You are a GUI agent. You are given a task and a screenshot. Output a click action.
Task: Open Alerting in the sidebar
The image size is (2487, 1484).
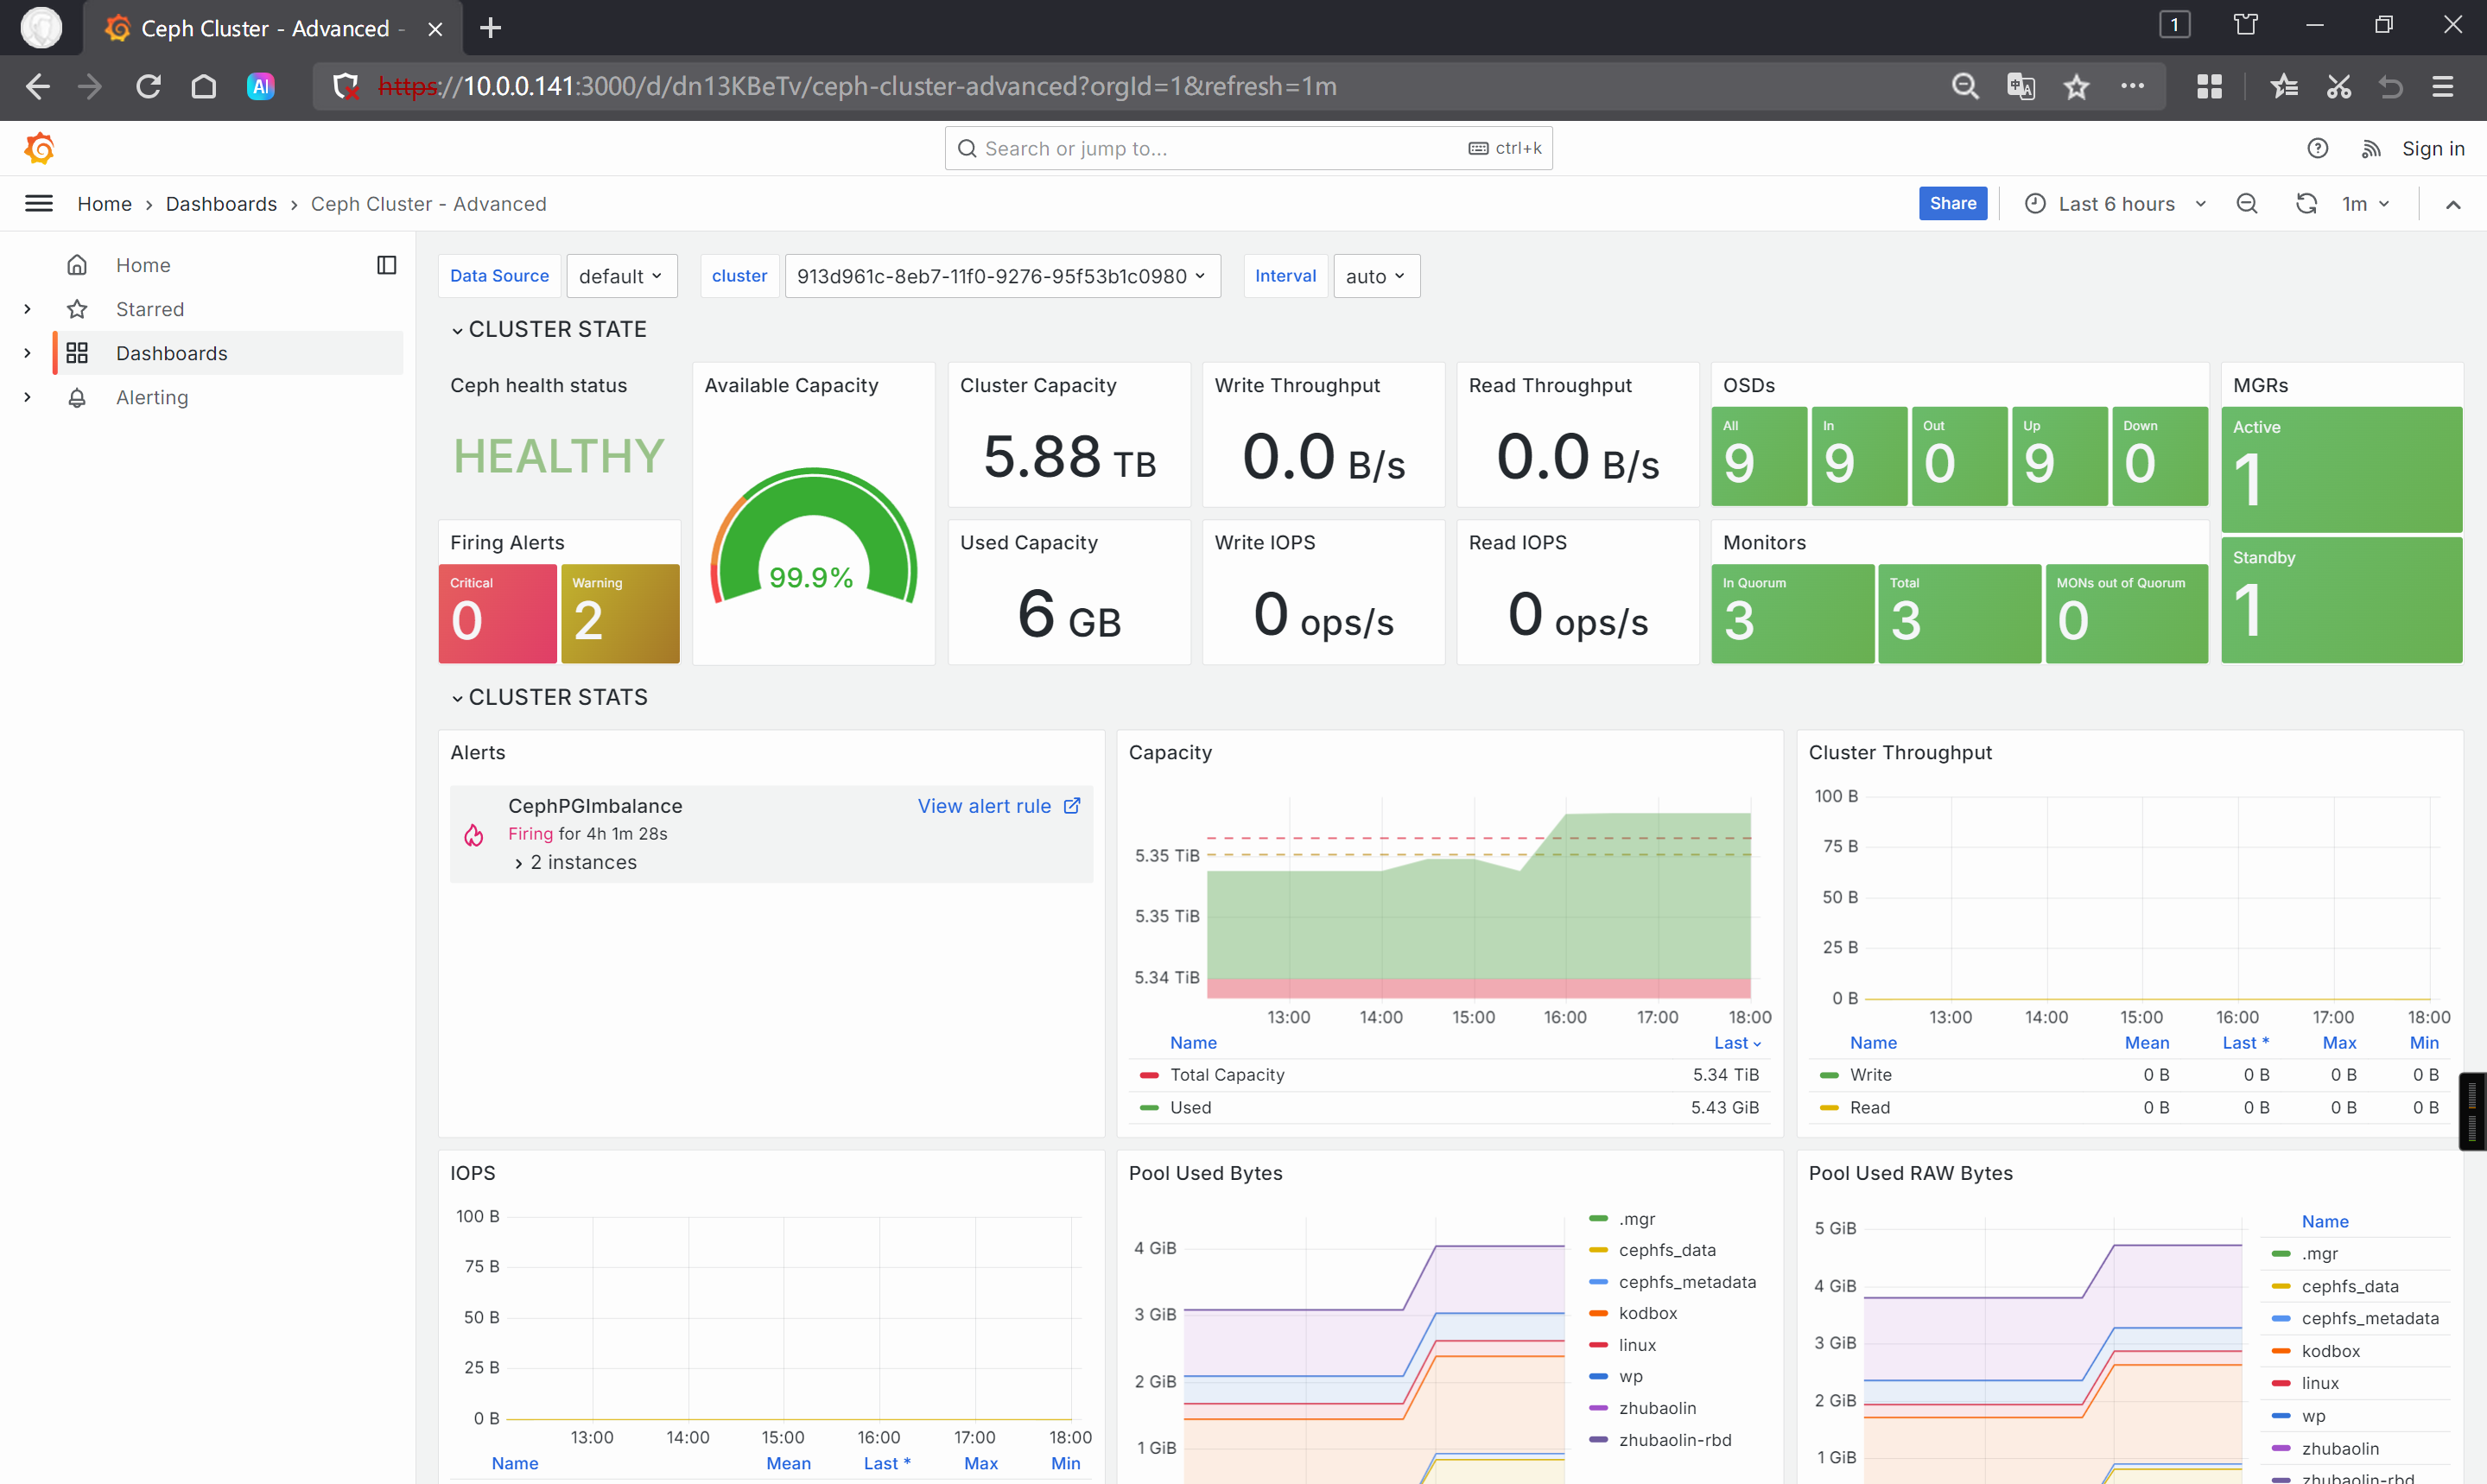pos(152,397)
